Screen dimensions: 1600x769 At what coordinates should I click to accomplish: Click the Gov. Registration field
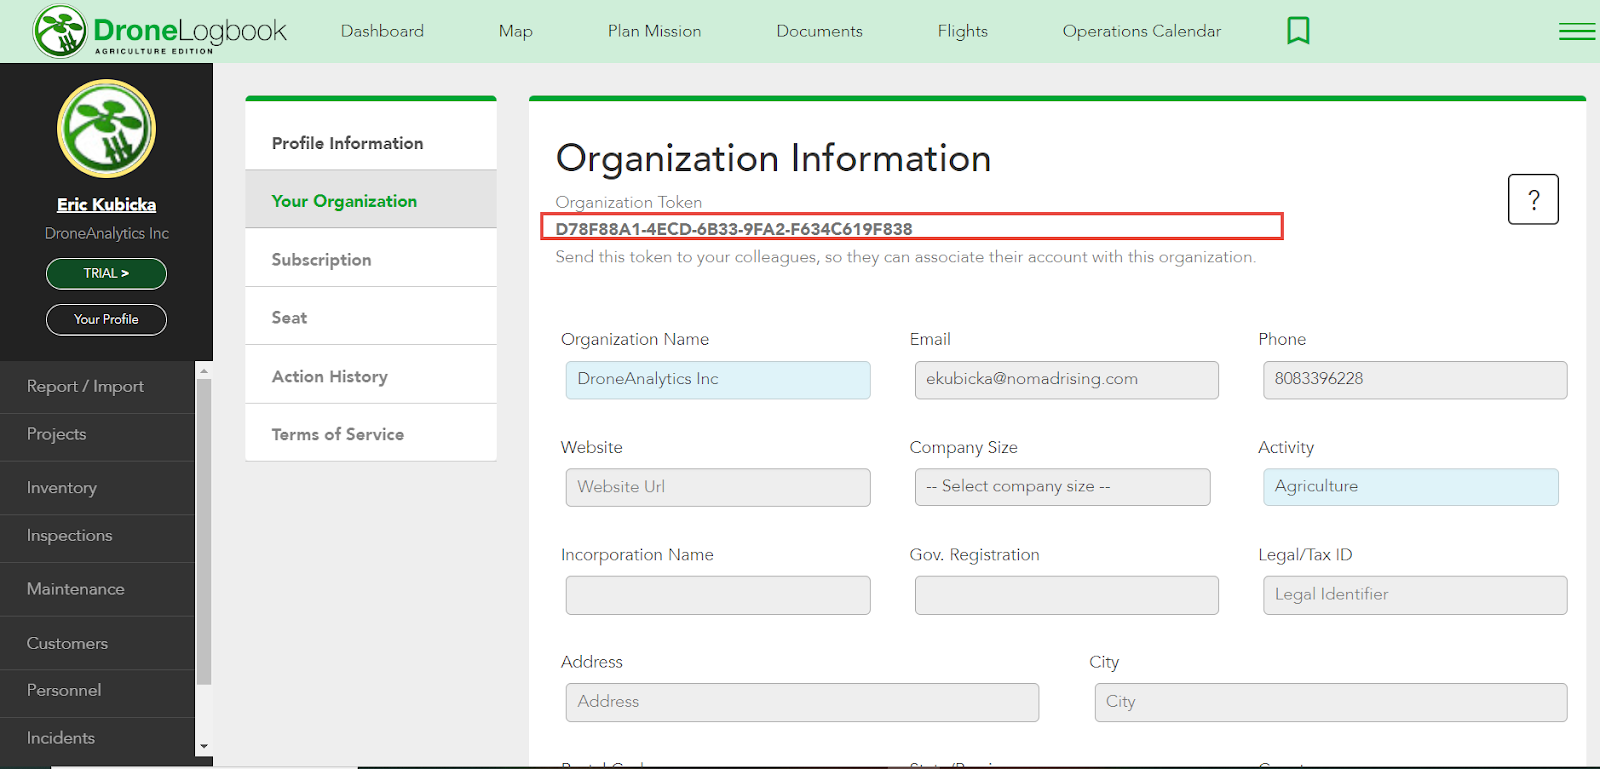click(1067, 595)
